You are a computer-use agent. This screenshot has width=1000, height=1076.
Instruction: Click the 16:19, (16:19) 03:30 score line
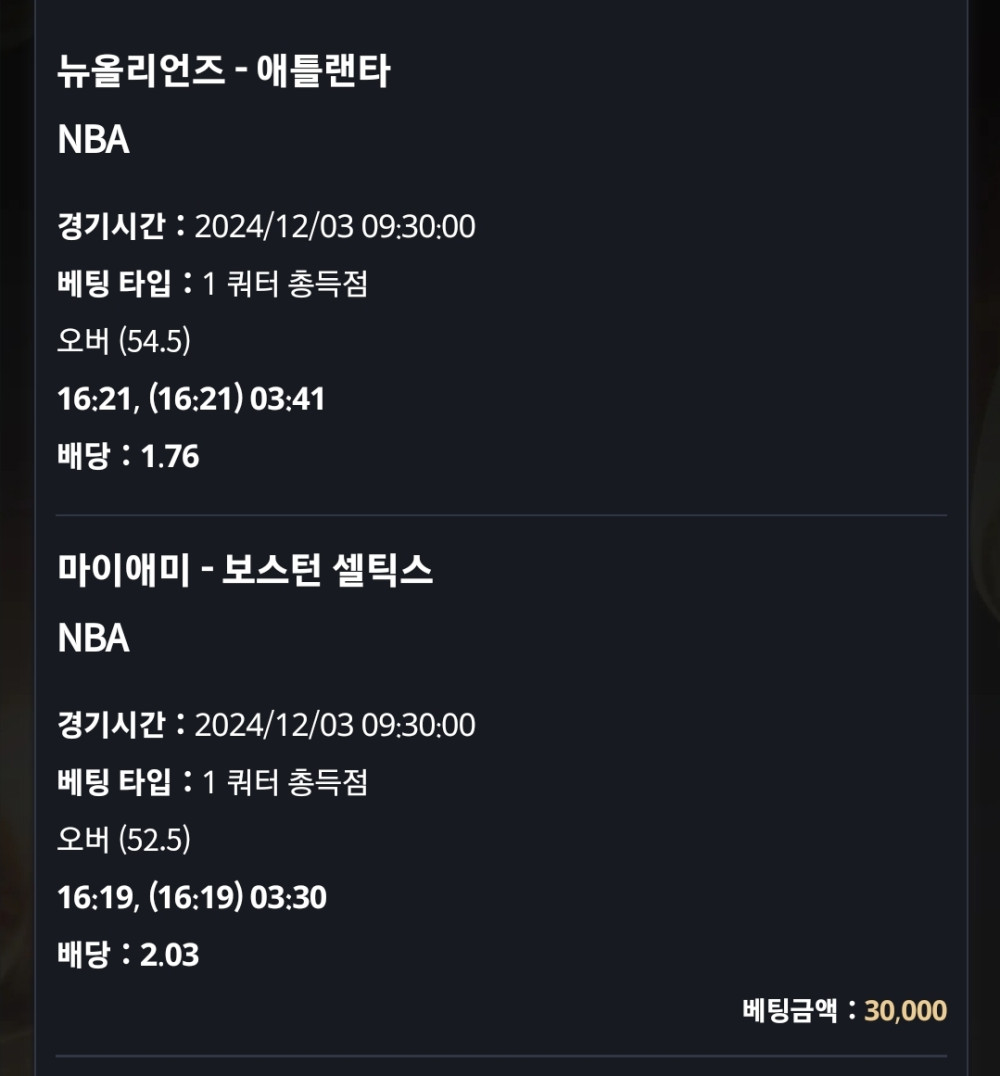coord(192,898)
